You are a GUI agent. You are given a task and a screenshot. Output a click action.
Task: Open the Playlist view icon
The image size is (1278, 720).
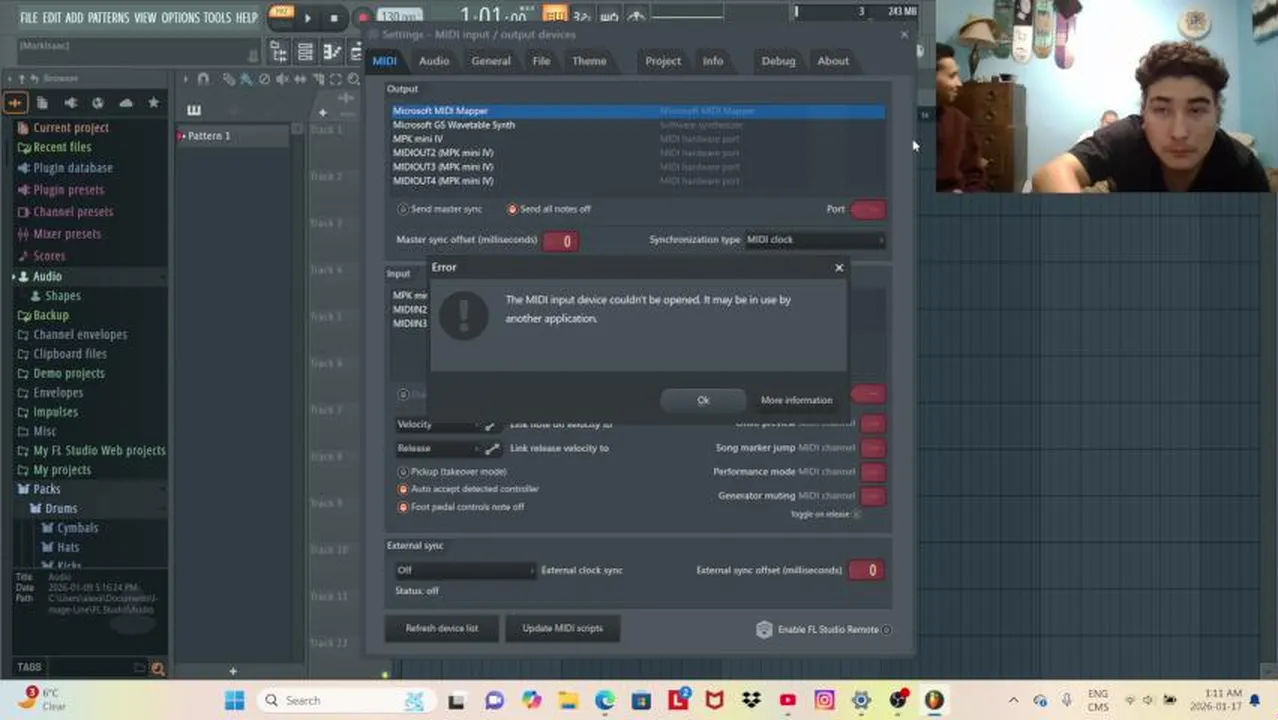tap(280, 52)
